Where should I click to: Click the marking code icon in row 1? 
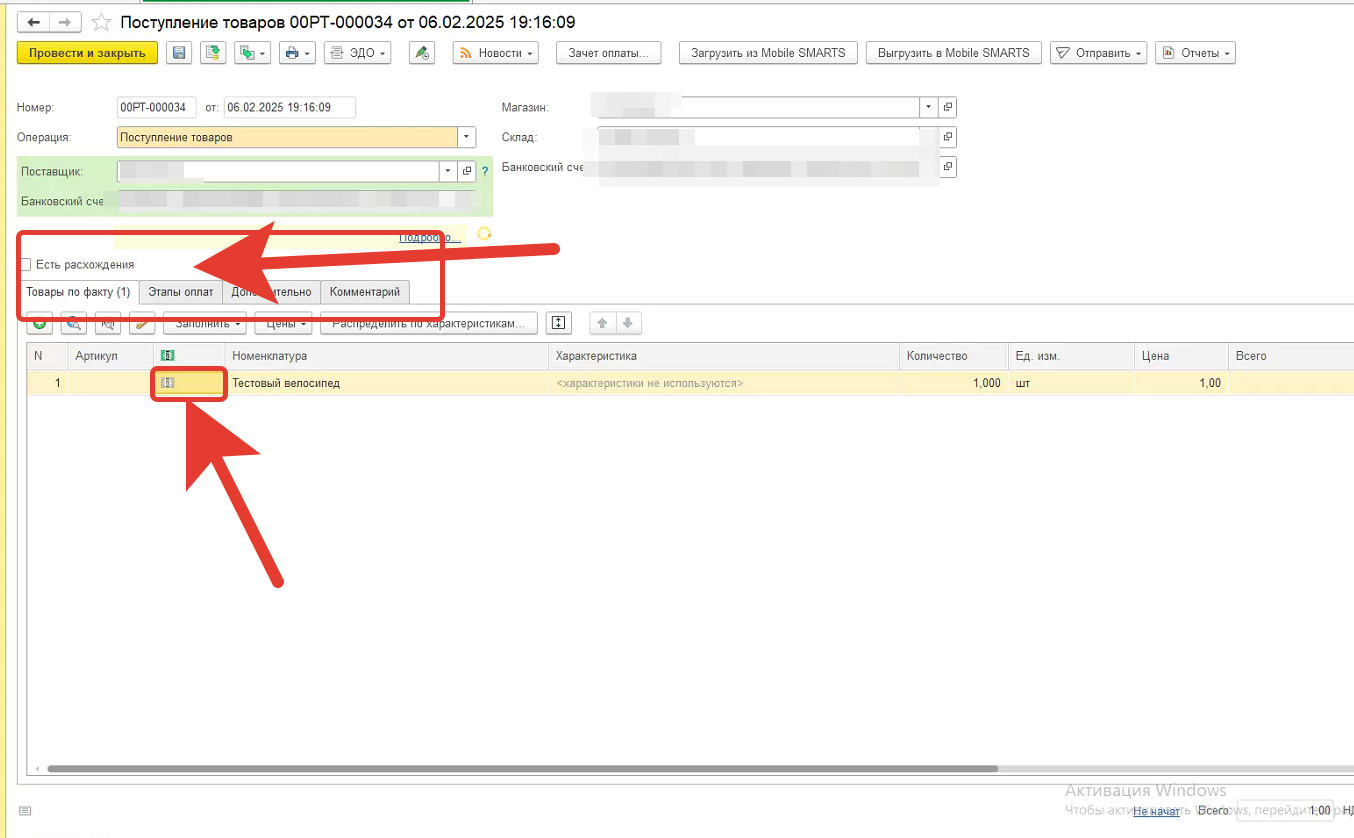[168, 383]
